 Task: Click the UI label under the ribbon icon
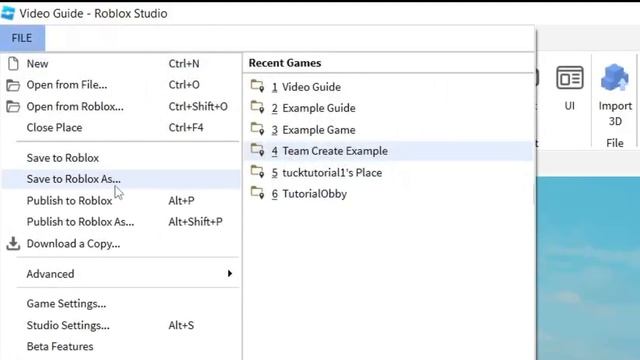[570, 106]
